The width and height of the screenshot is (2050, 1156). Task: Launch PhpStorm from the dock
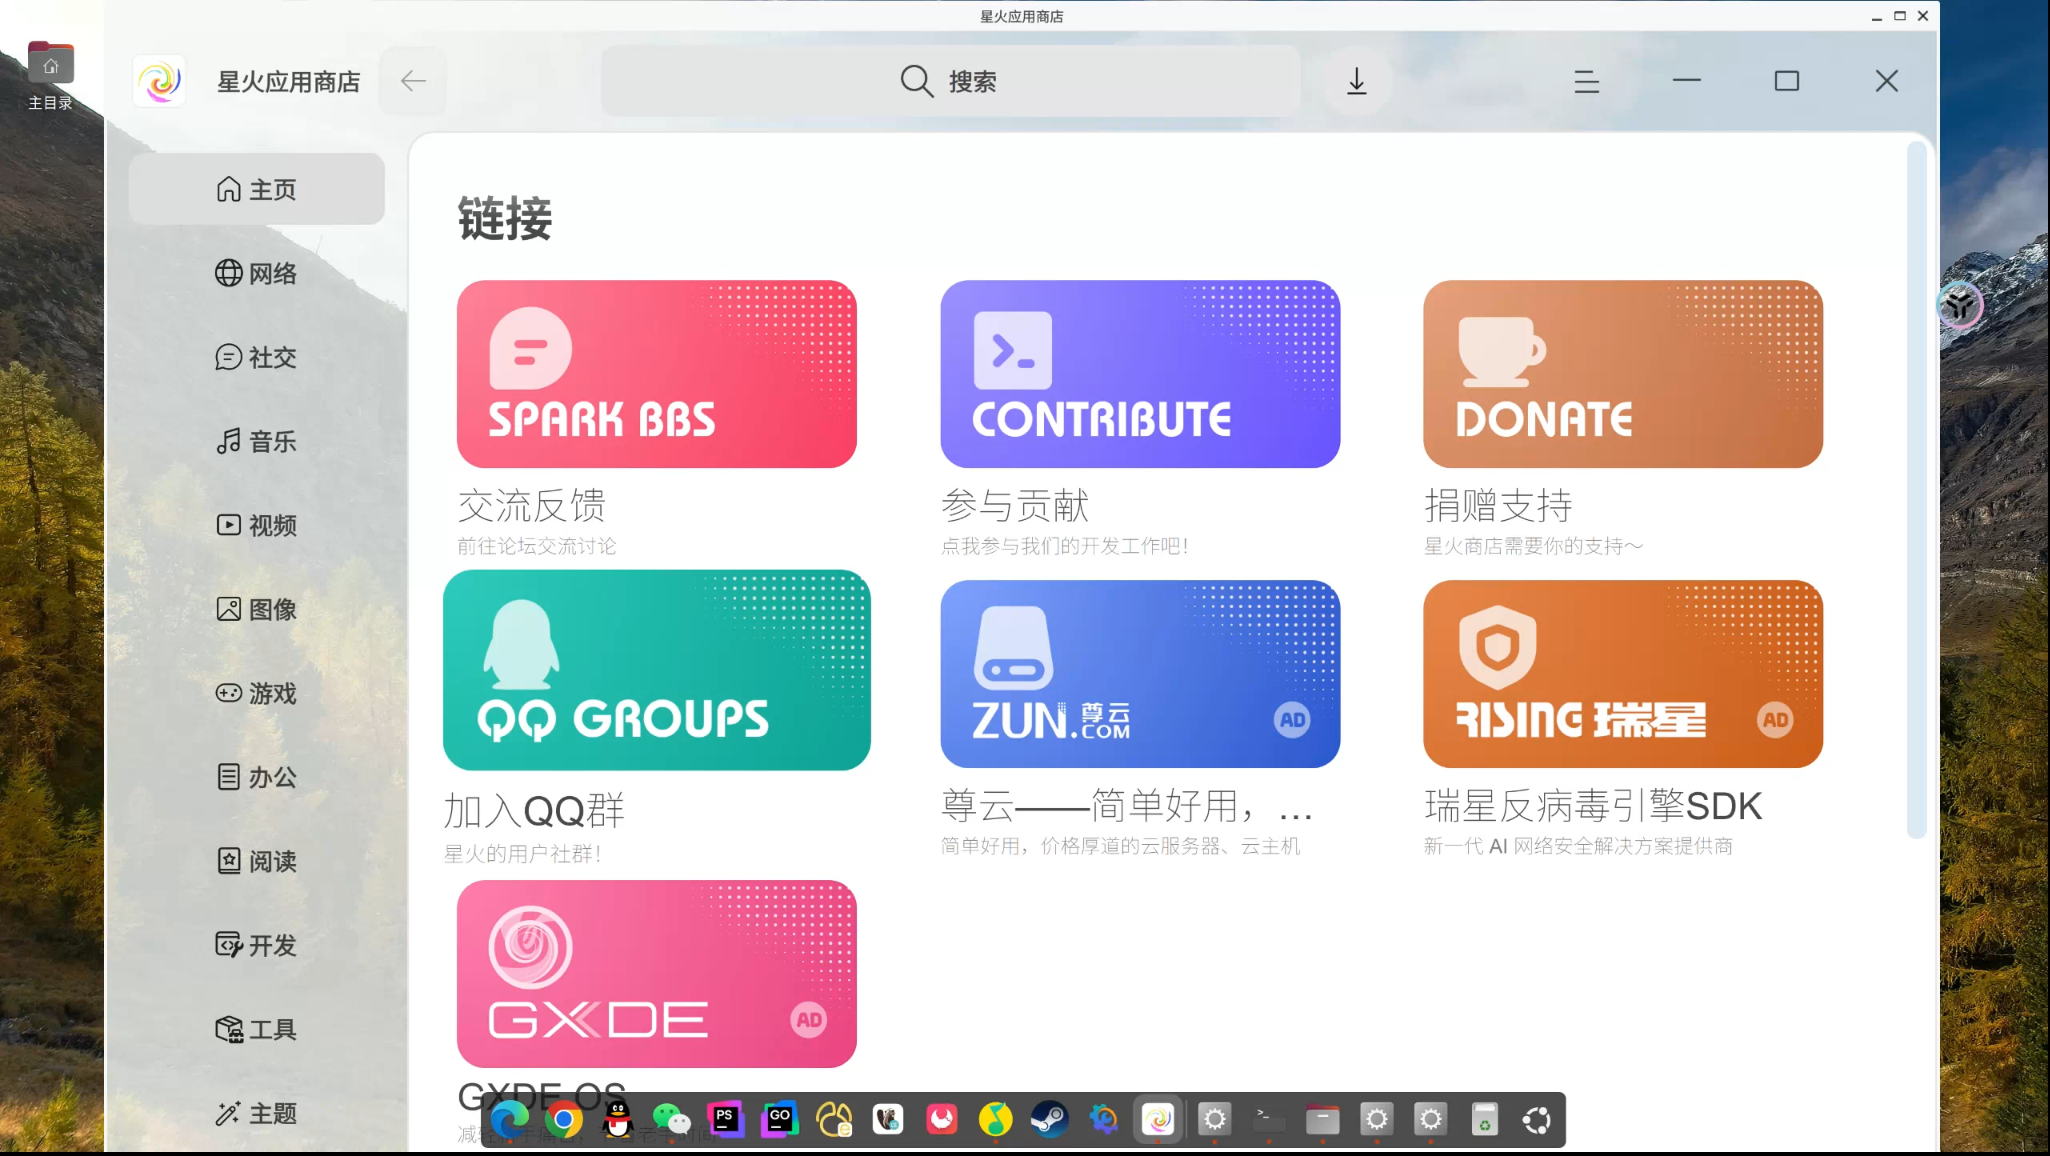[726, 1120]
